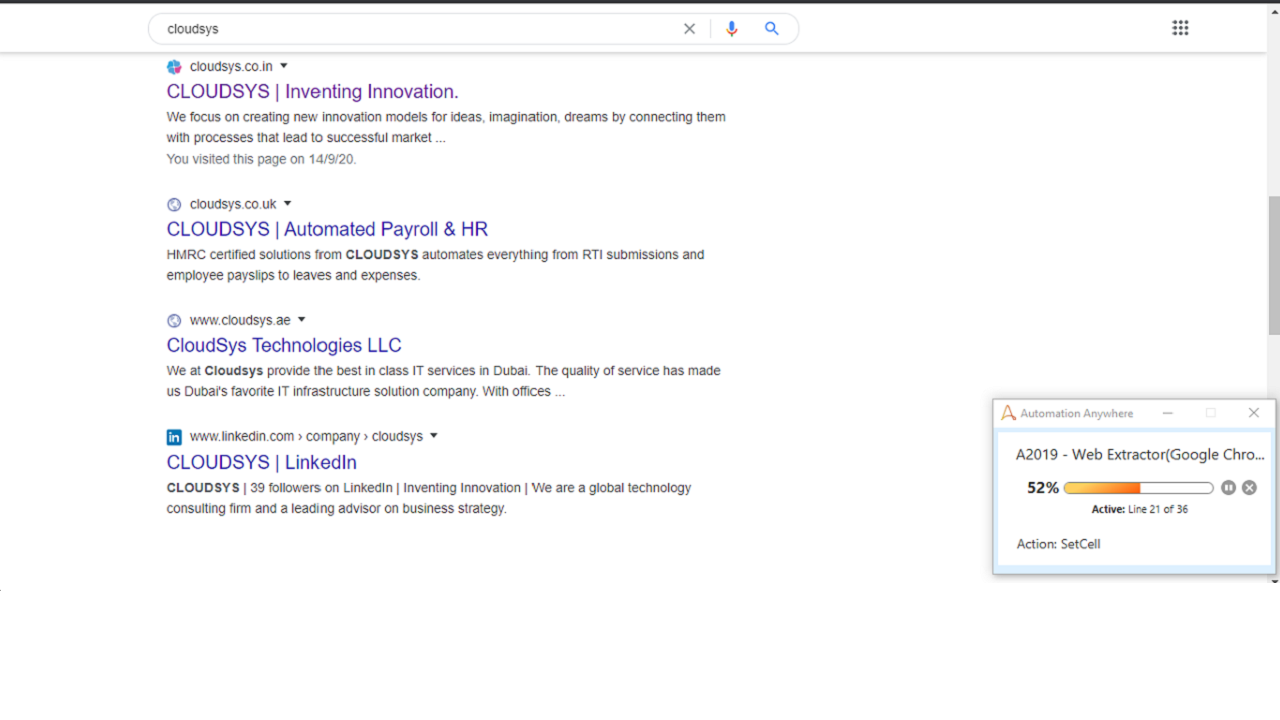Minimize the Automation Anywhere window
The width and height of the screenshot is (1280, 720).
1167,413
